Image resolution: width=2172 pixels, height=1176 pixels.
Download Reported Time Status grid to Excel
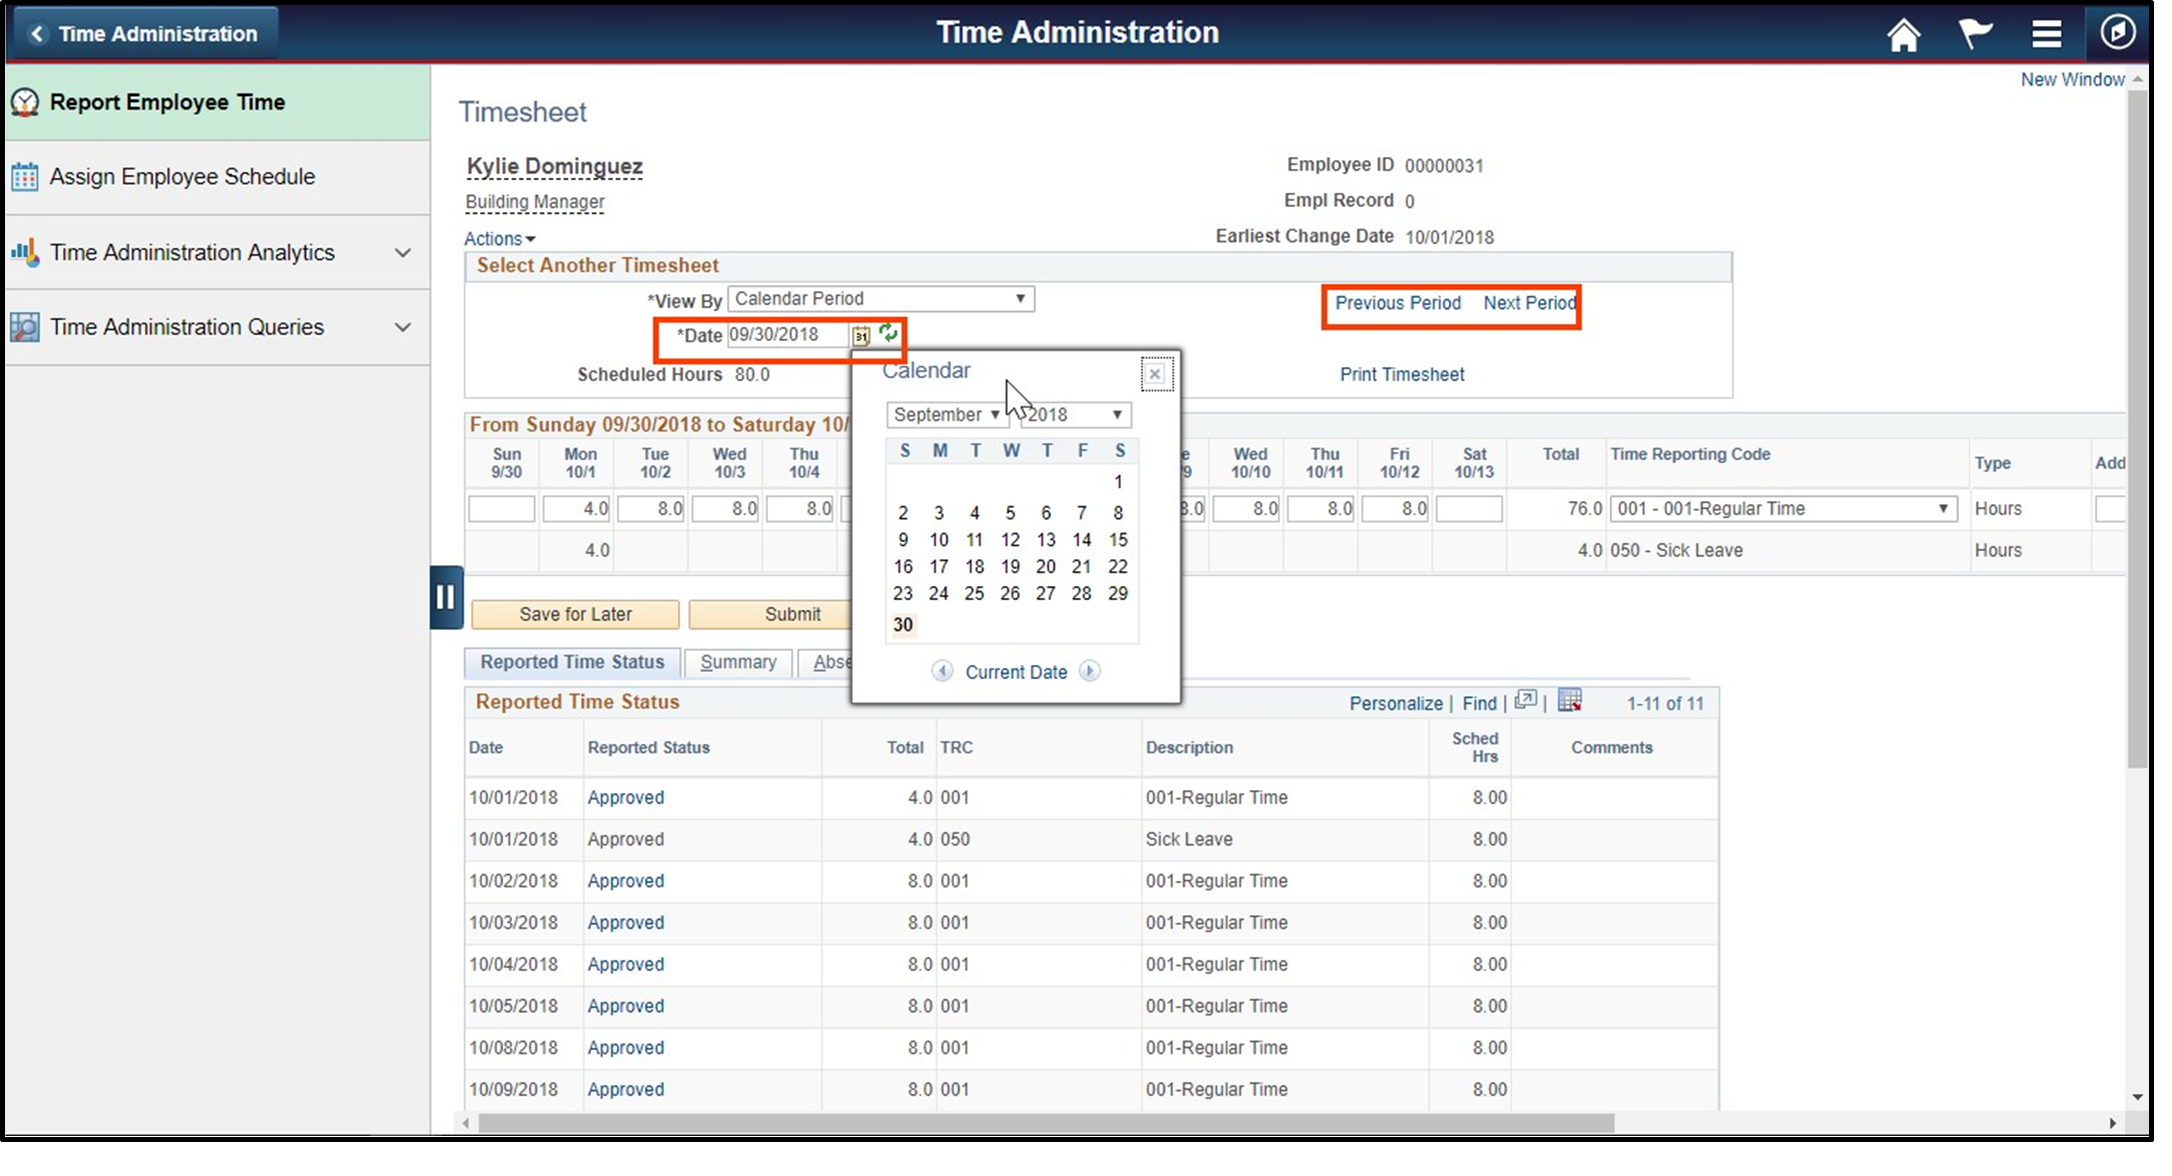[x=1568, y=701]
